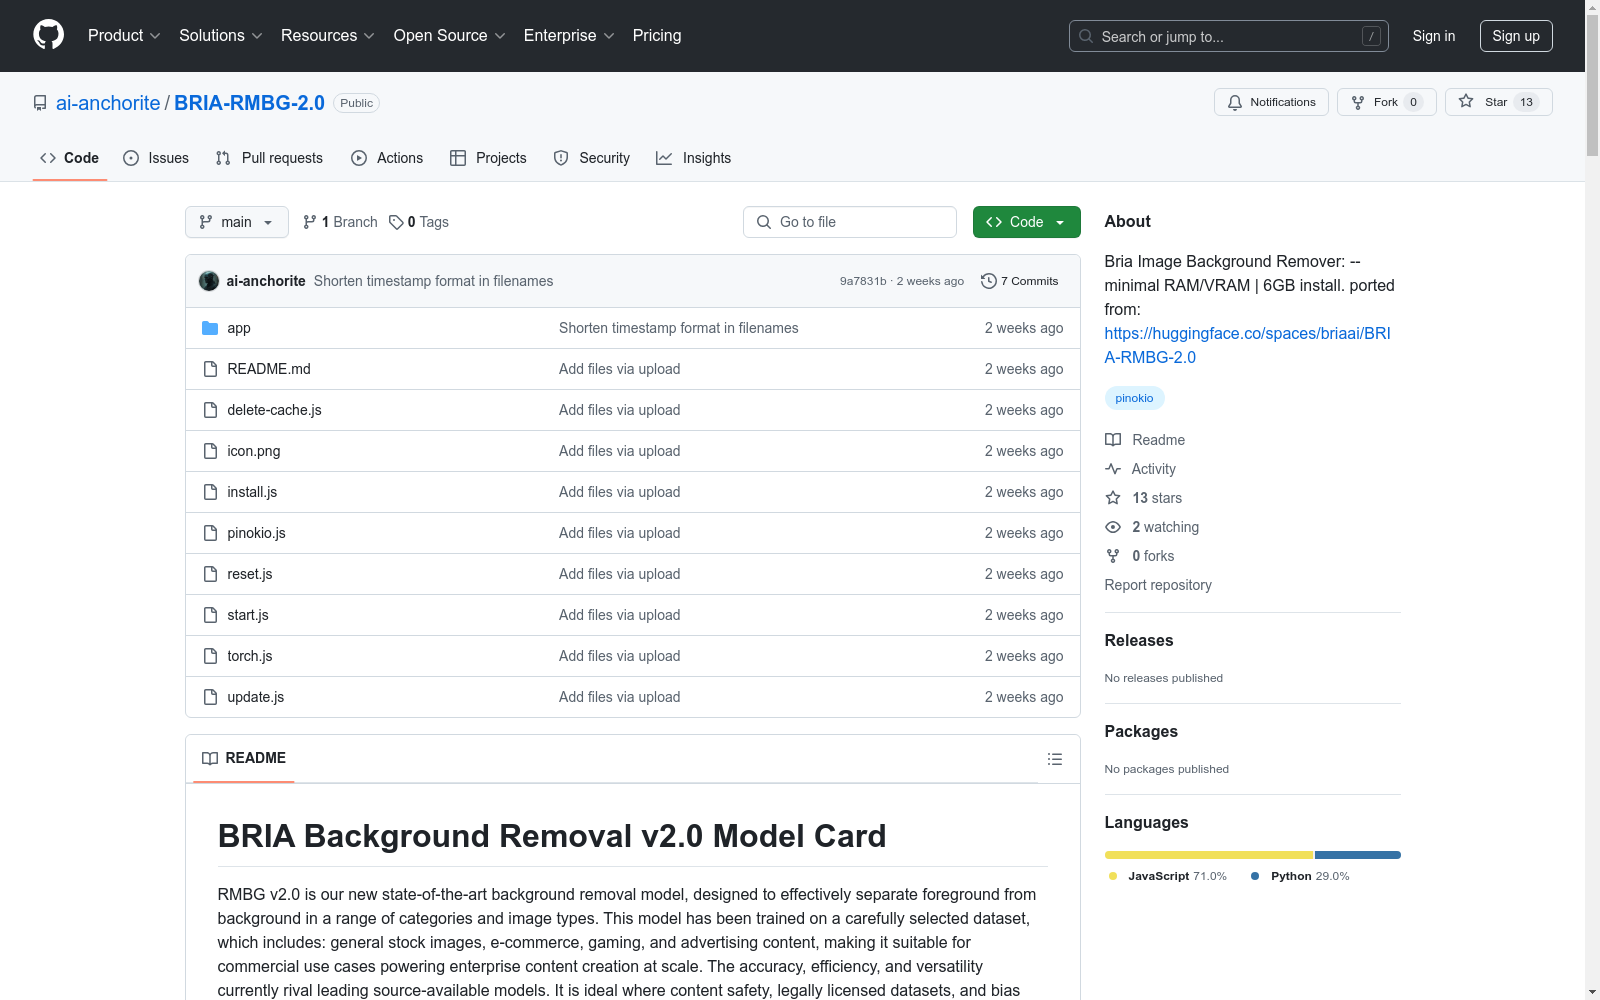Screen dimensions: 1600x1000
Task: Click the Search or jump to field
Action: [x=1229, y=36]
